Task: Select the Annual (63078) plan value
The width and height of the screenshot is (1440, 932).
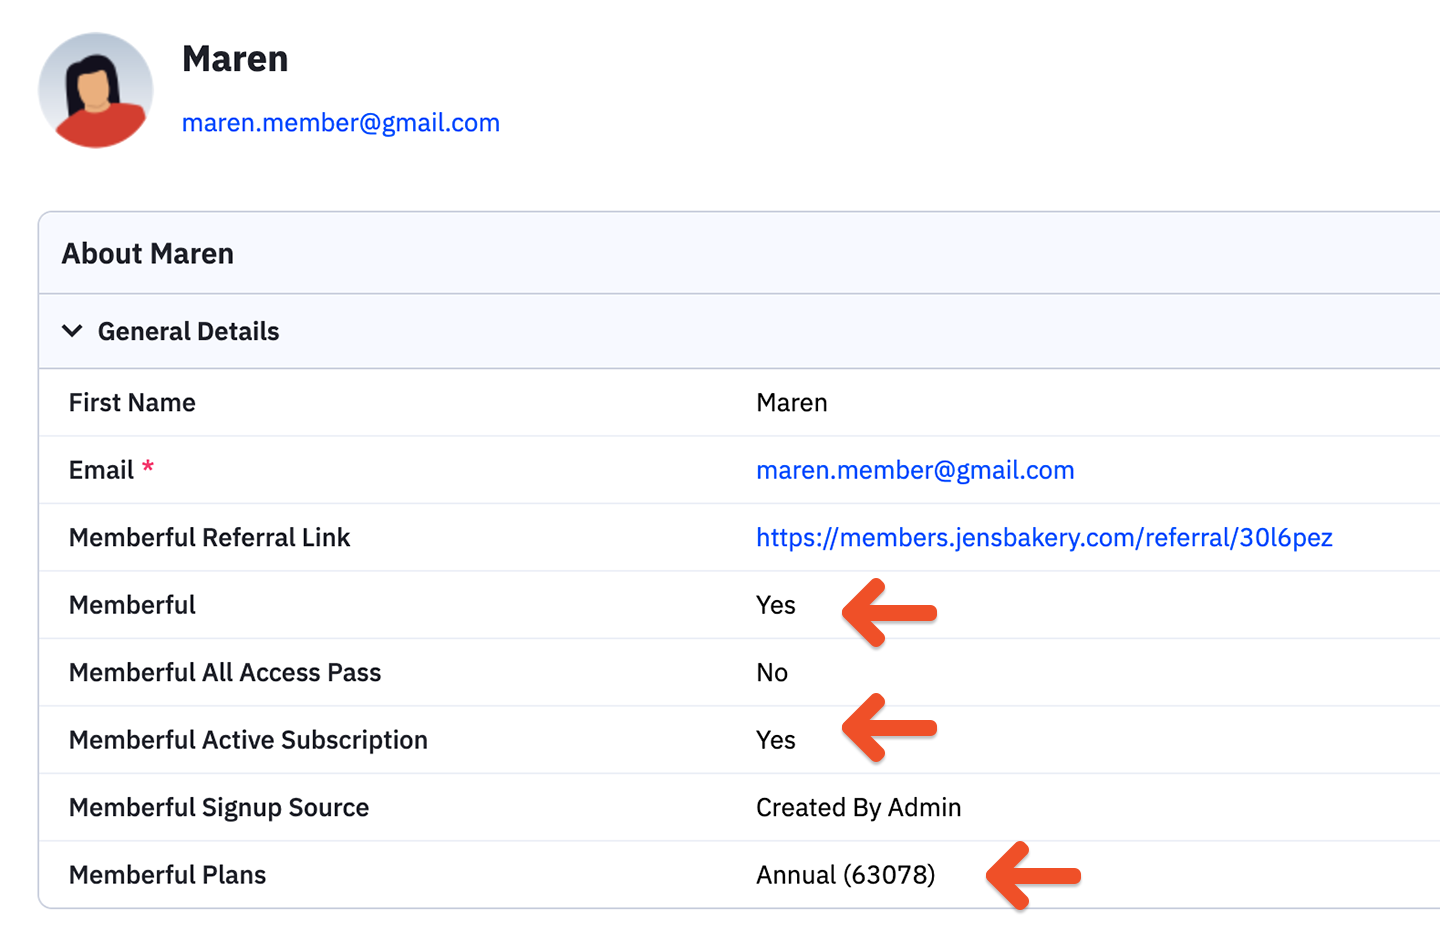Action: click(845, 874)
